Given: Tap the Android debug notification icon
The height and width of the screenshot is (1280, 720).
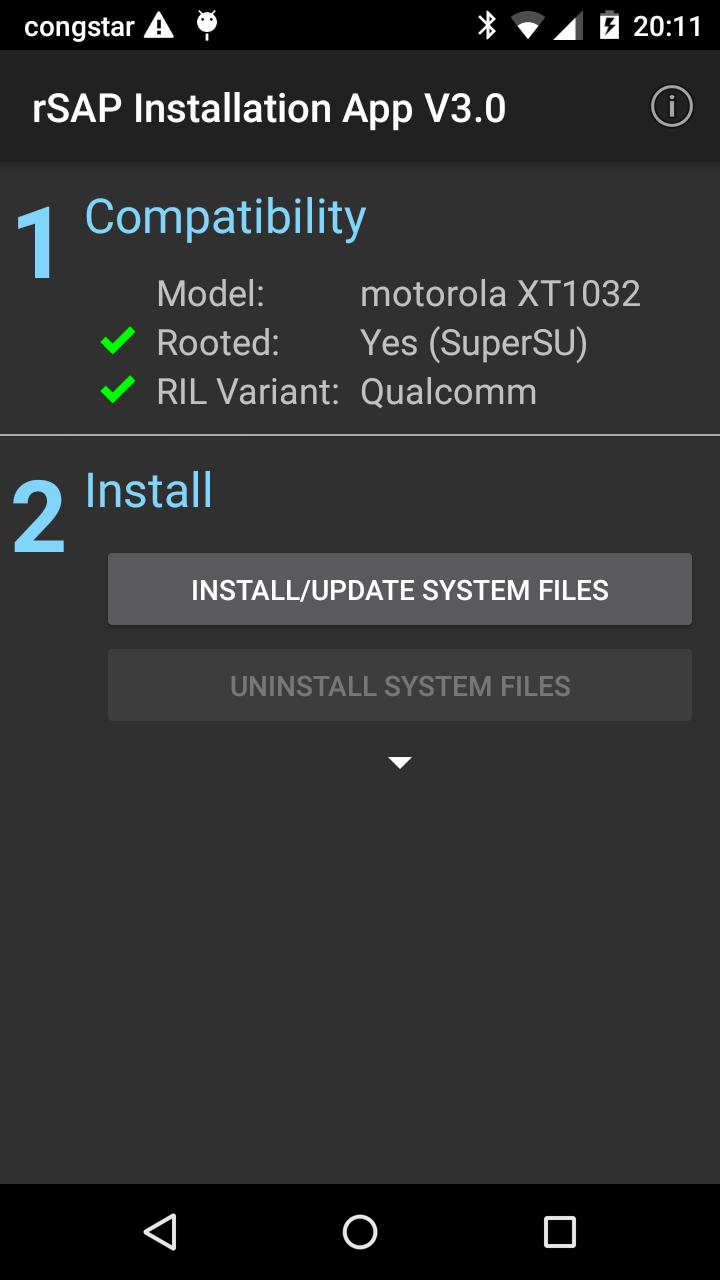Looking at the screenshot, I should click(207, 24).
